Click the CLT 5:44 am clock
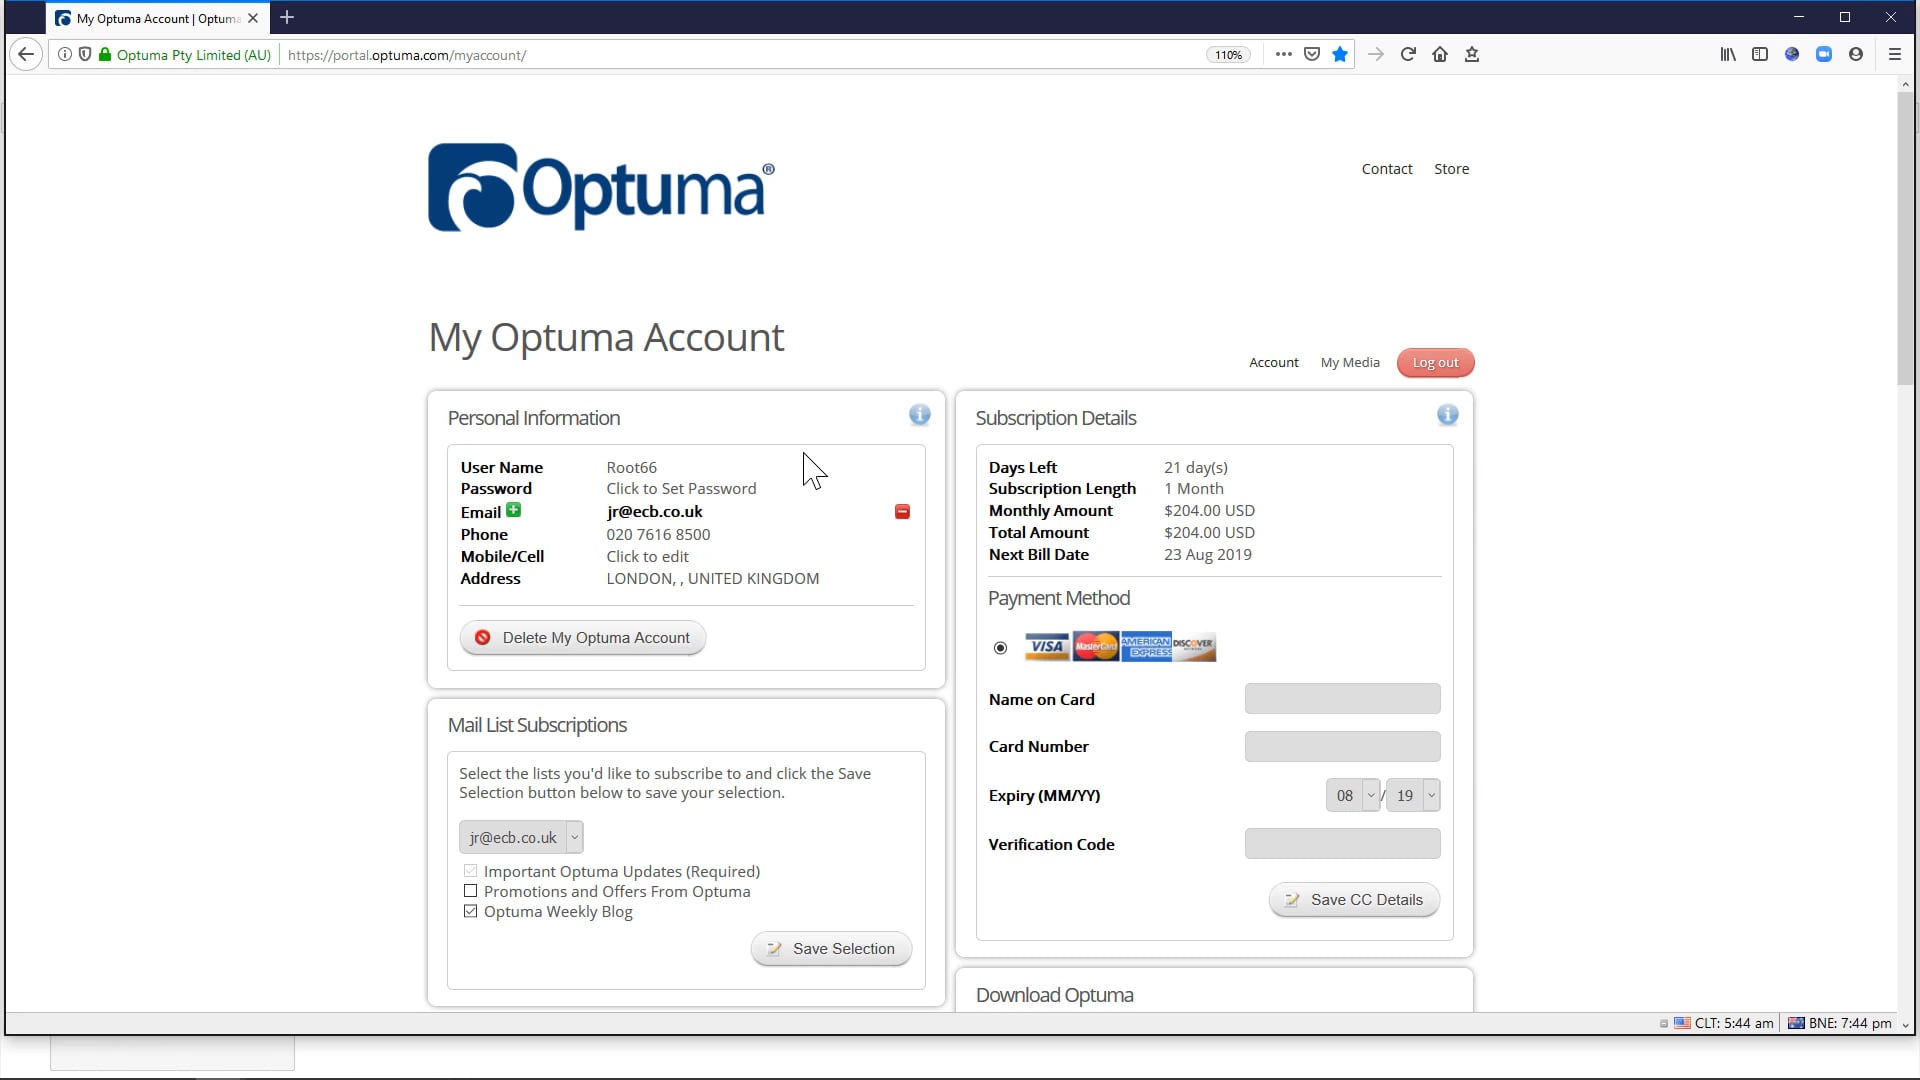1920x1080 pixels. 1723,1023
